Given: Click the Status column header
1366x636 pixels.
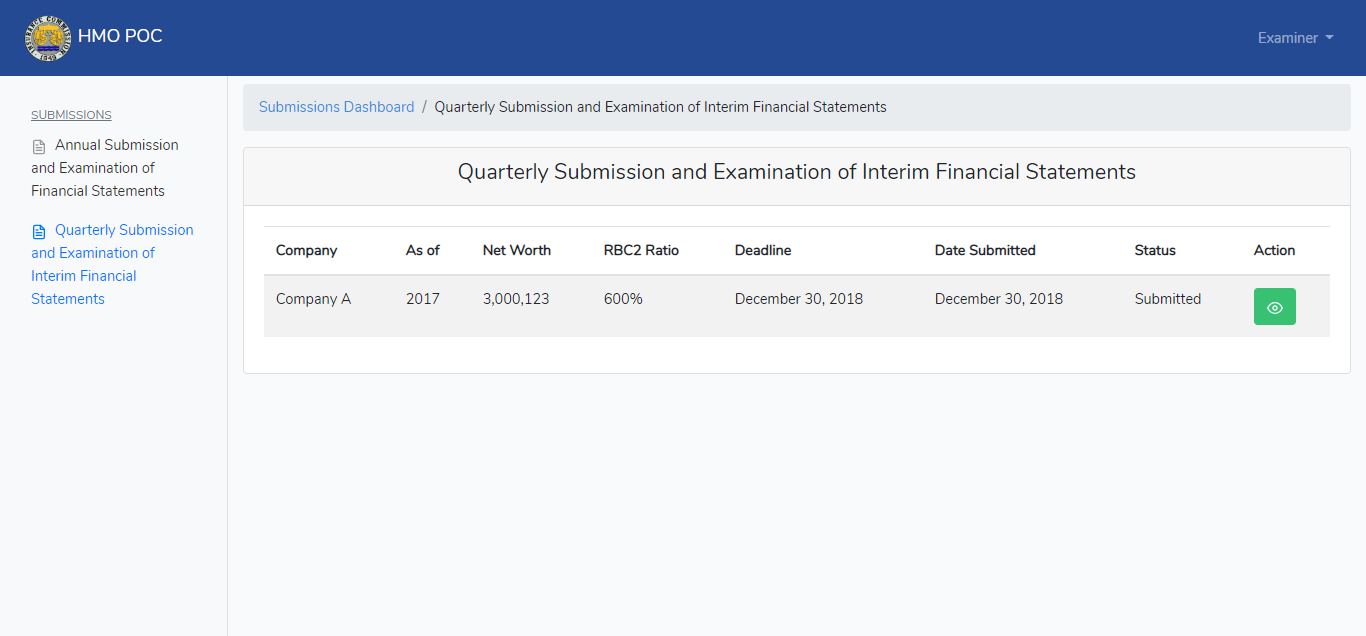Looking at the screenshot, I should click(x=1155, y=250).
